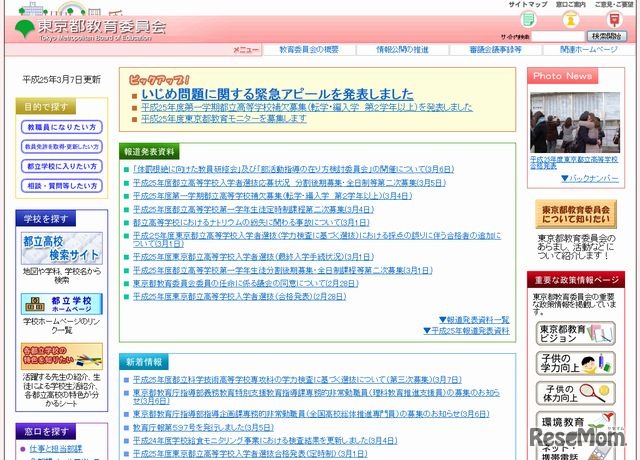This screenshot has height=460, width=640.
Task: Open the 採点の誤りに伴う合格者の追加 link
Action: pyautogui.click(x=317, y=240)
